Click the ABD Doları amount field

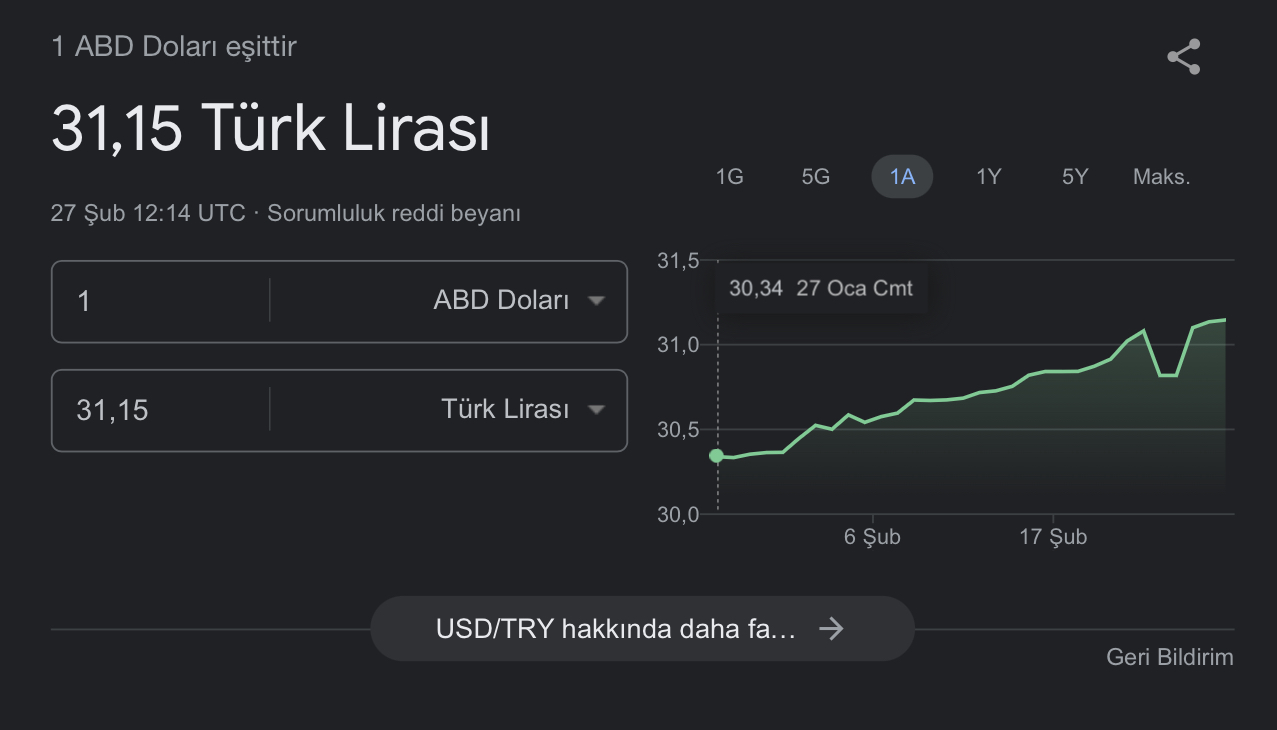pos(160,301)
